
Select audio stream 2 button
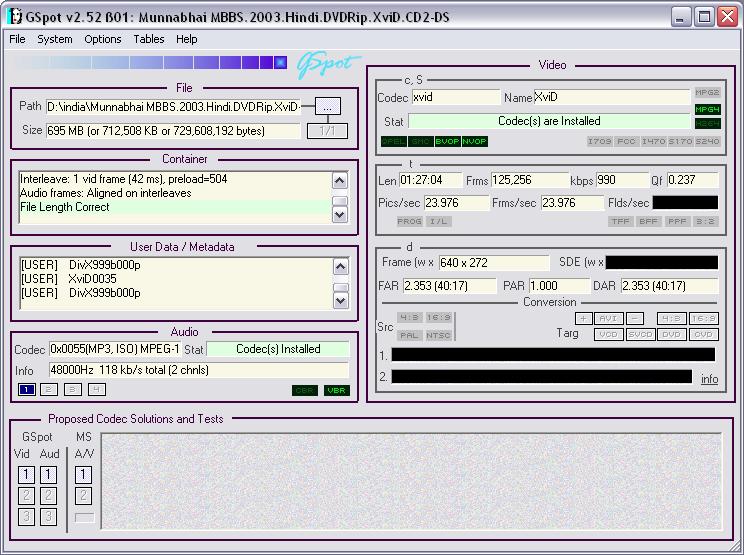click(x=48, y=390)
